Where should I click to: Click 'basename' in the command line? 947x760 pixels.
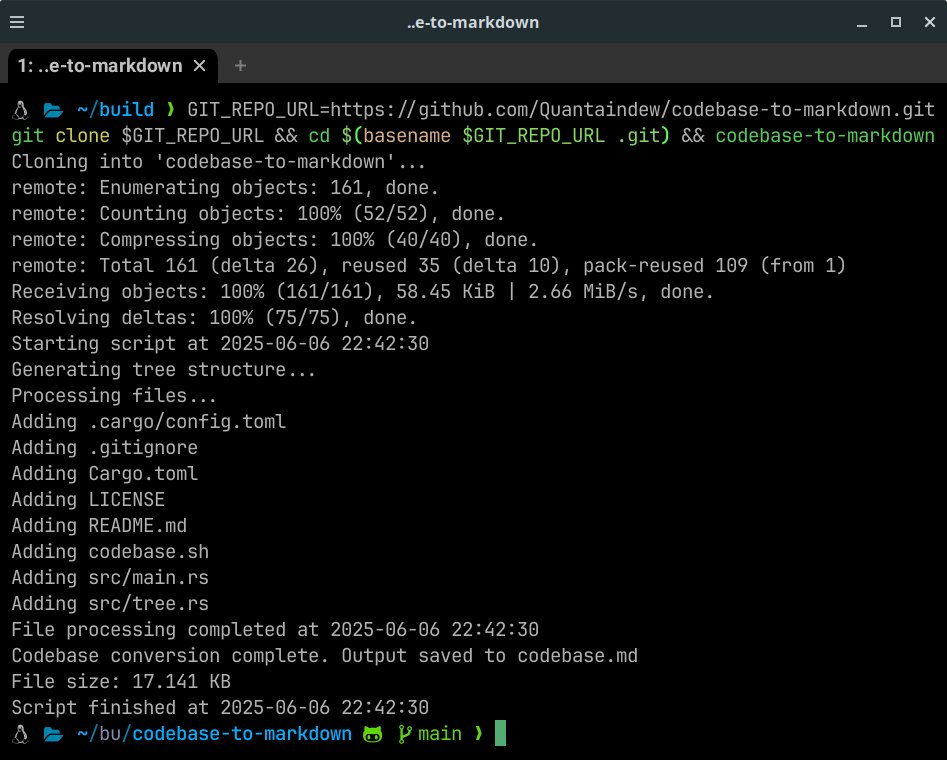tap(406, 135)
